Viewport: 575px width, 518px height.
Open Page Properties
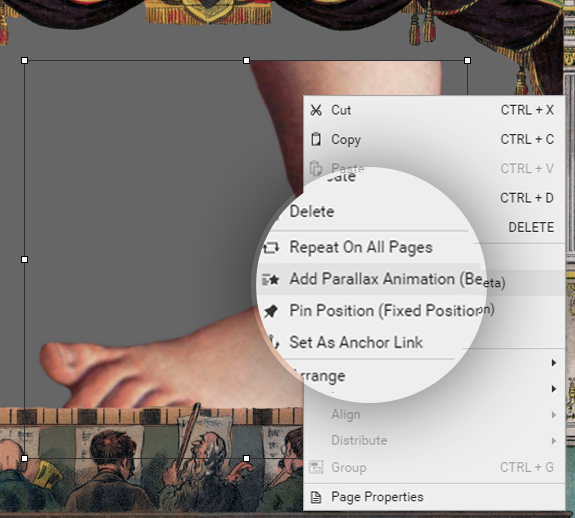pos(377,497)
